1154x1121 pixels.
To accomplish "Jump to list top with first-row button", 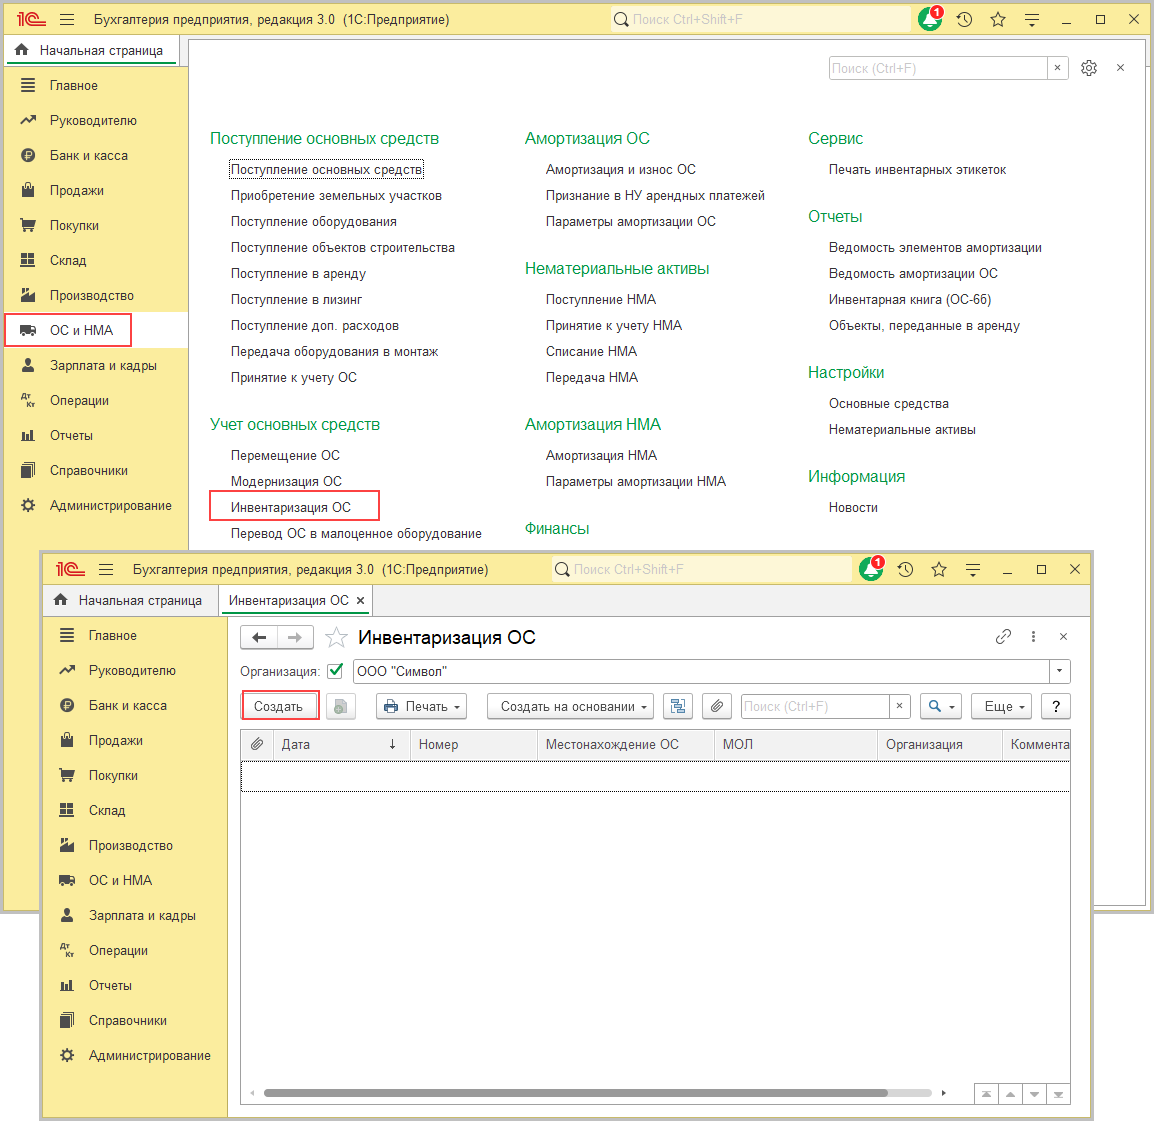I will (986, 1095).
